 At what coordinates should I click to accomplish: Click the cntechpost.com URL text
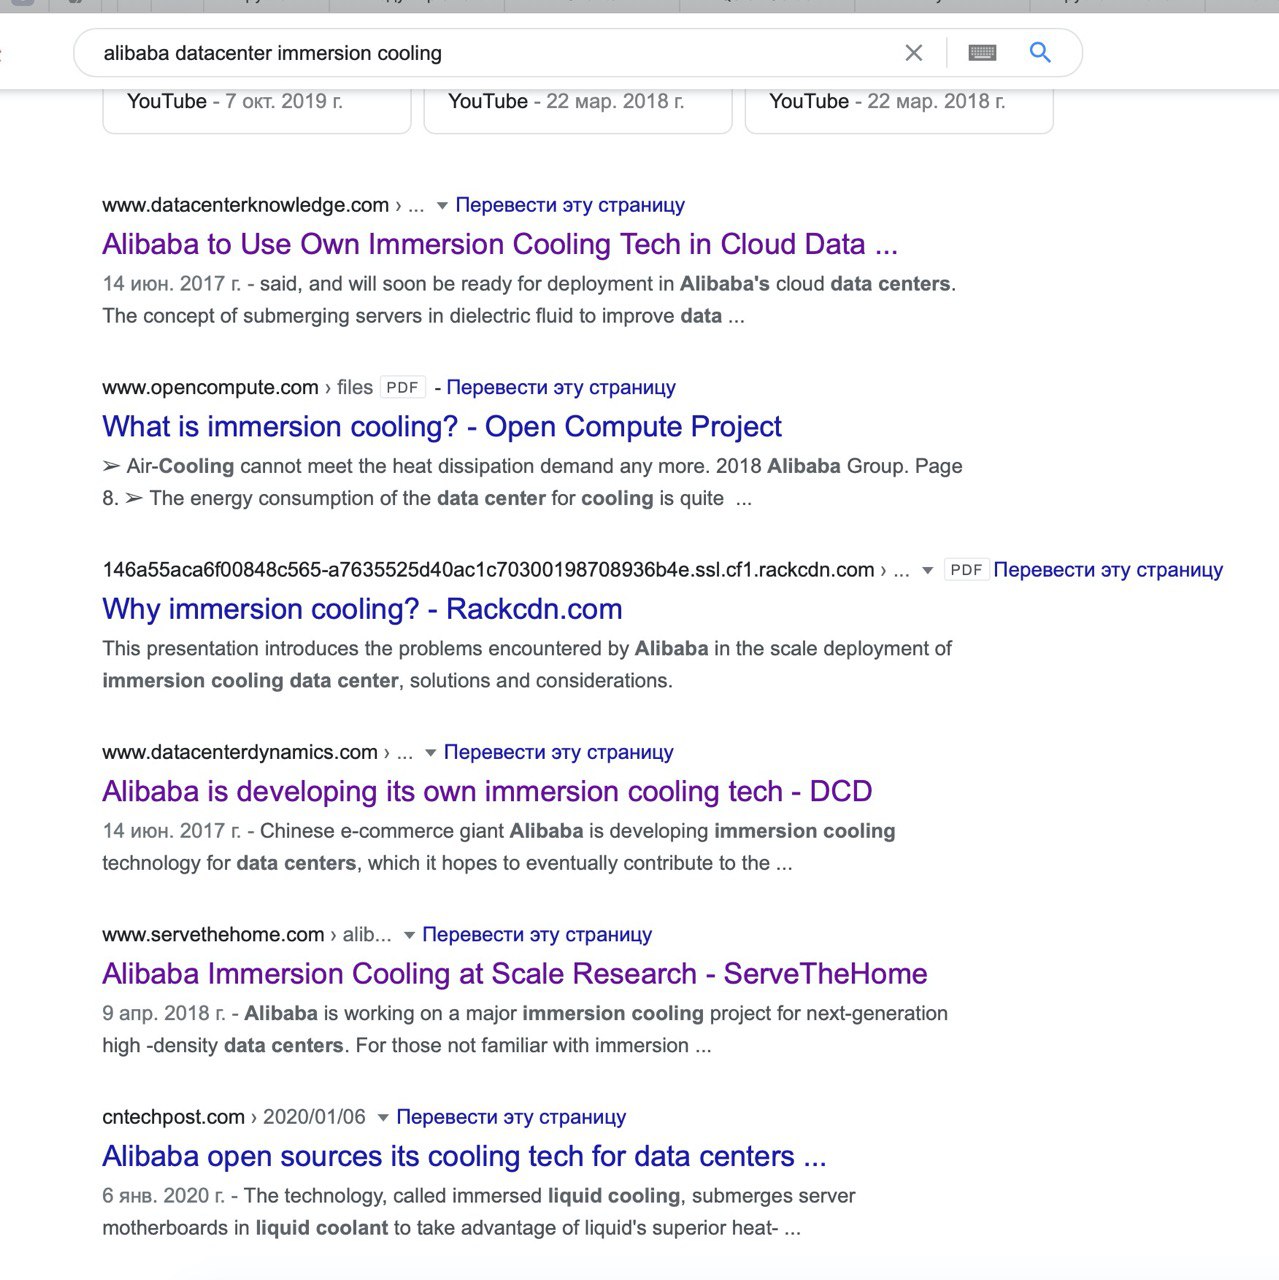tap(173, 1117)
